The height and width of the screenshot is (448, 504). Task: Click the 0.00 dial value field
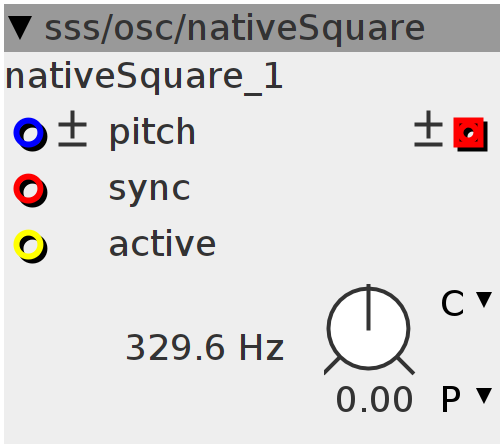point(375,399)
